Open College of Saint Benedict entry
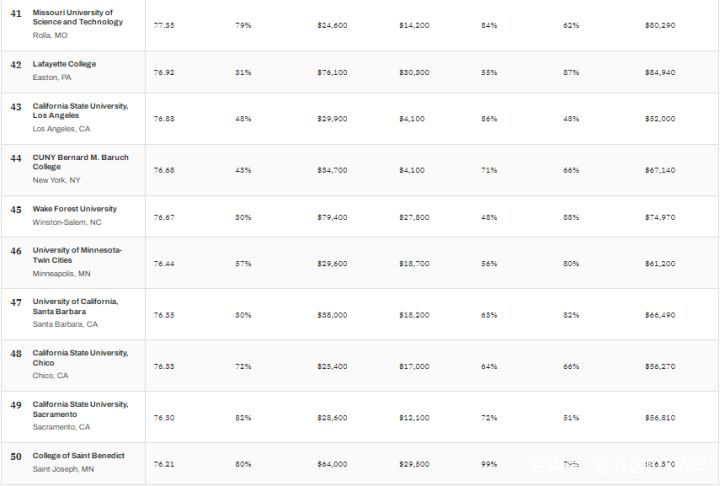This screenshot has width=720, height=486. coord(79,456)
